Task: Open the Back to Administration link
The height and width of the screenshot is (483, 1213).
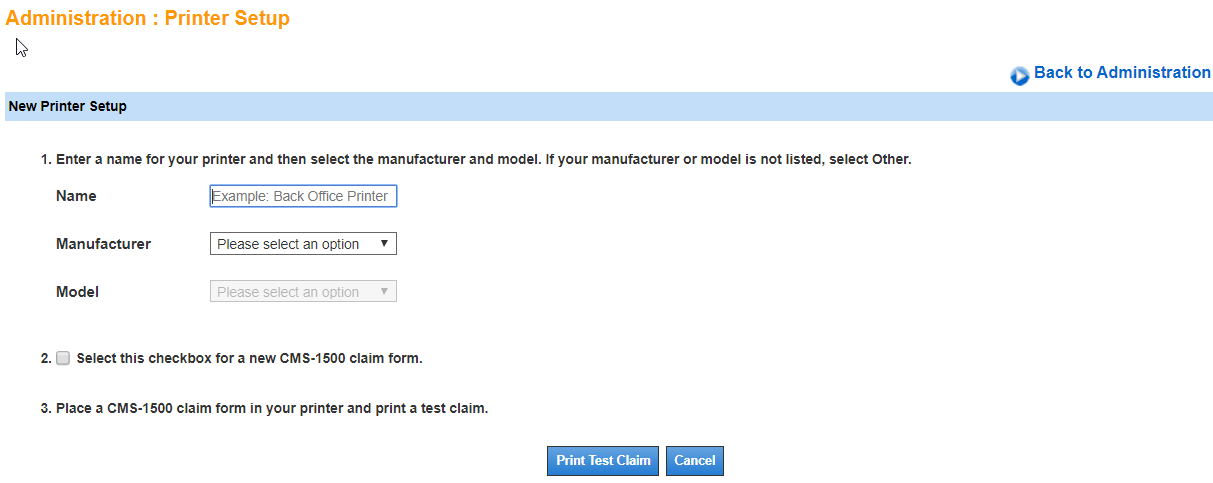Action: click(x=1121, y=73)
